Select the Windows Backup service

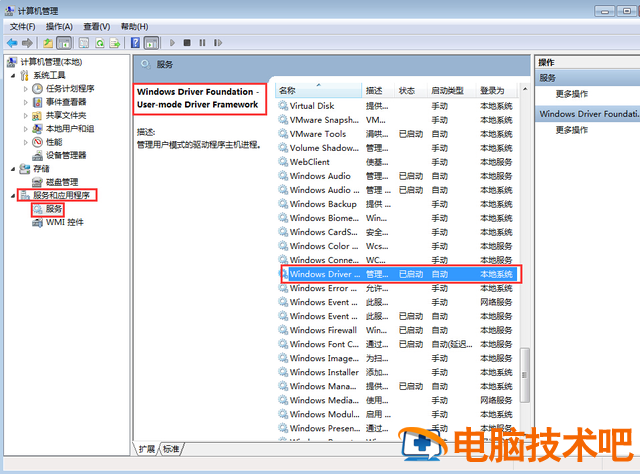pos(396,204)
